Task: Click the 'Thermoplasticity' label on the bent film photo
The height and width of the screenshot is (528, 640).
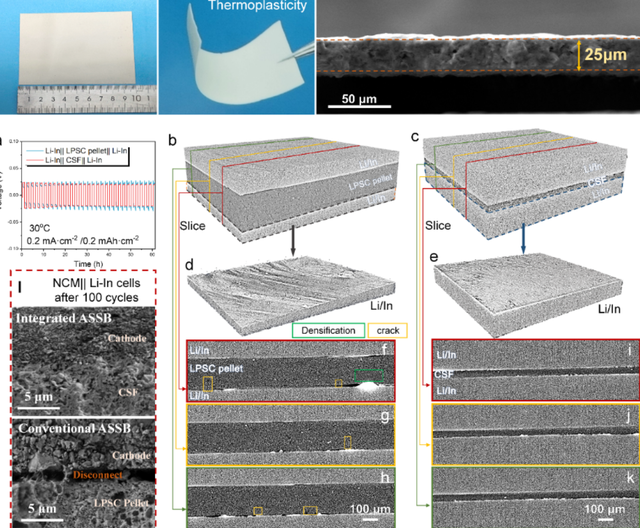Action: tap(257, 5)
